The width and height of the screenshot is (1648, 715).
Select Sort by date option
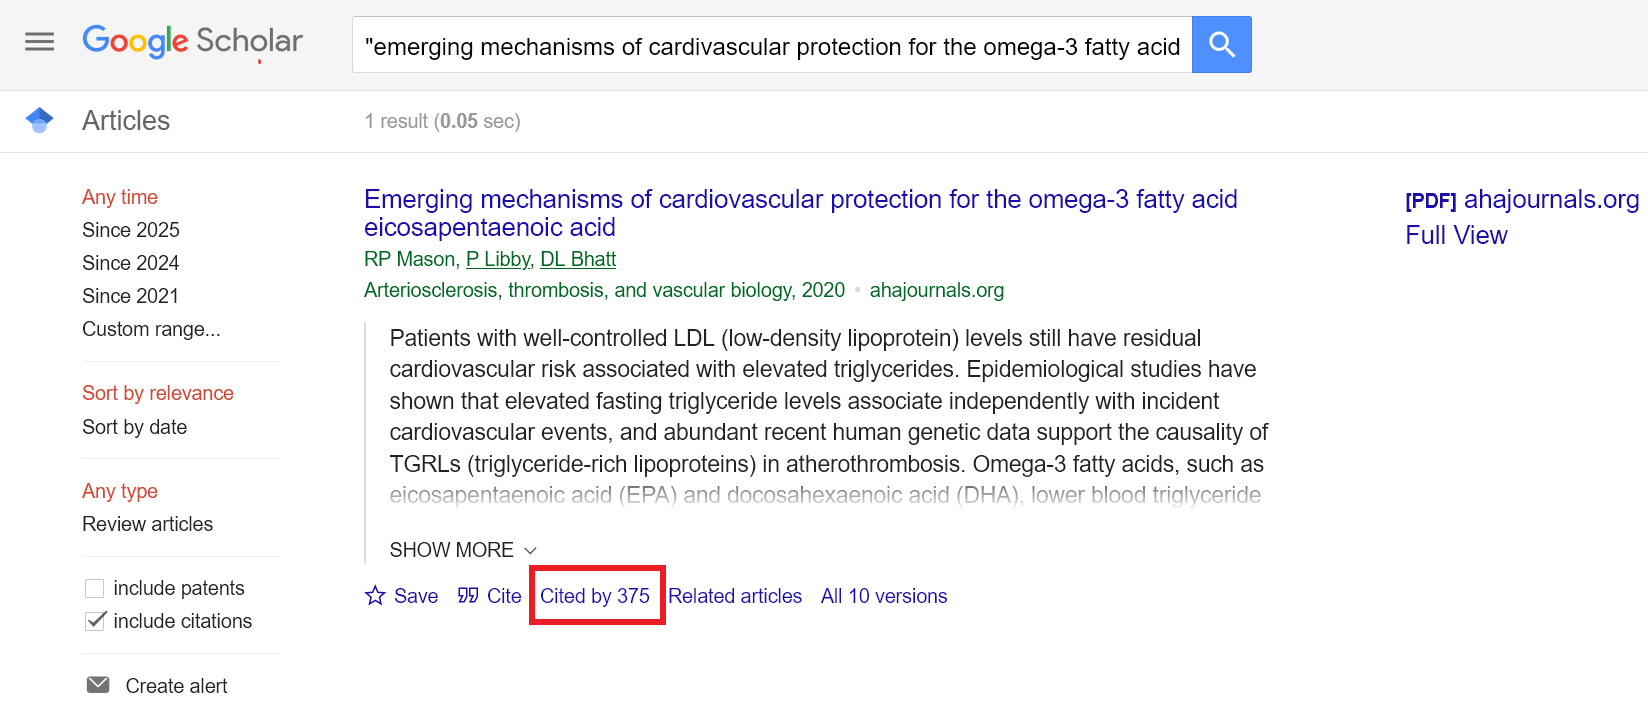pos(134,427)
